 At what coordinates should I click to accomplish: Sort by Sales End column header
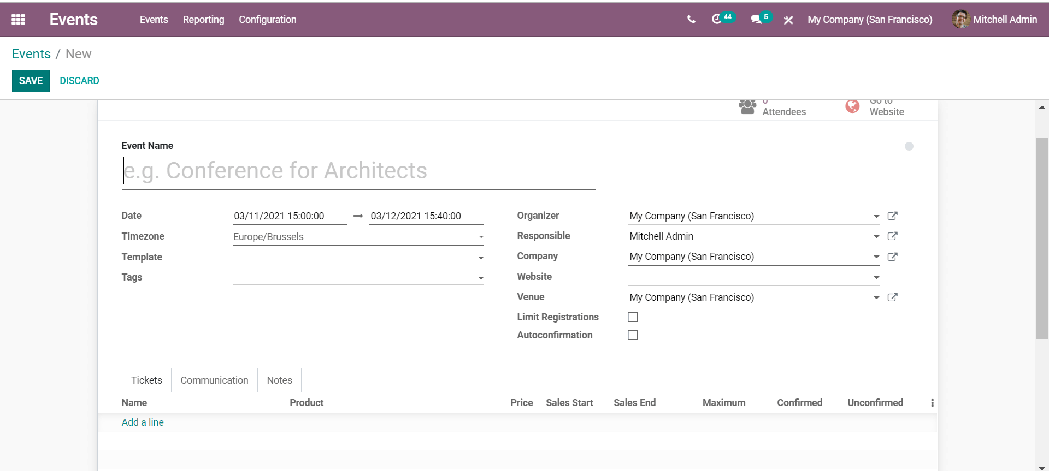coord(635,403)
